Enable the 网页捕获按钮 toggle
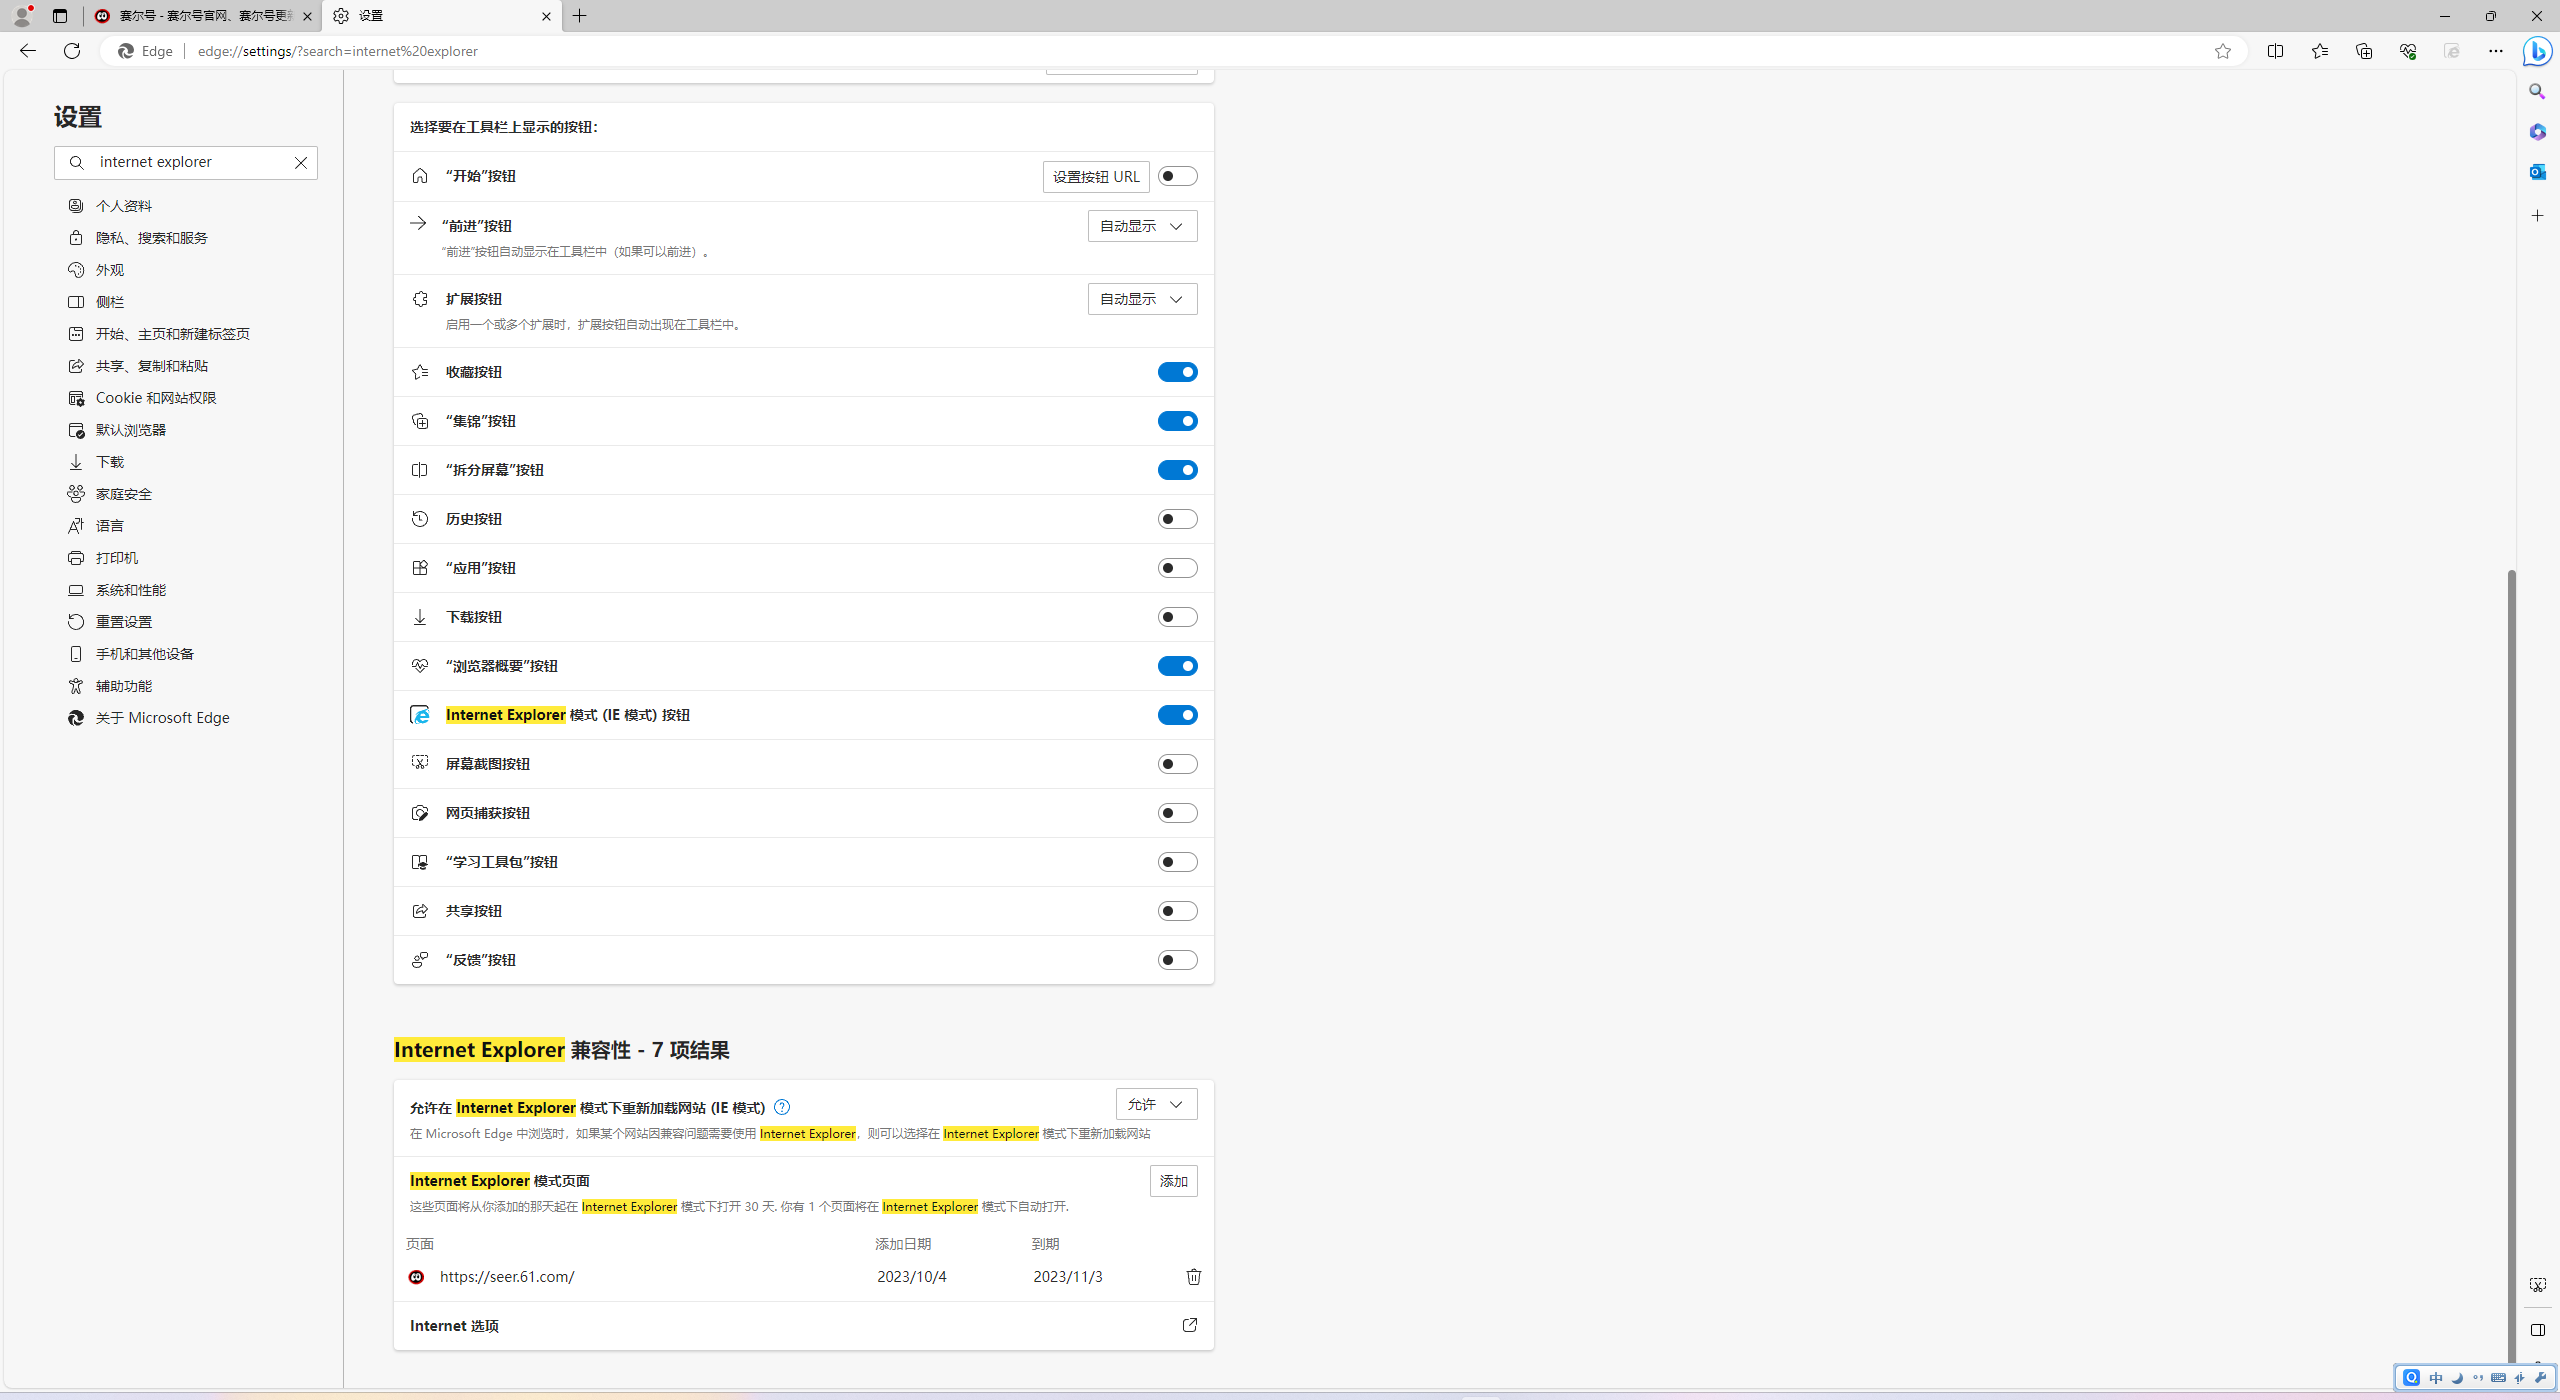2560x1400 pixels. (x=1177, y=813)
